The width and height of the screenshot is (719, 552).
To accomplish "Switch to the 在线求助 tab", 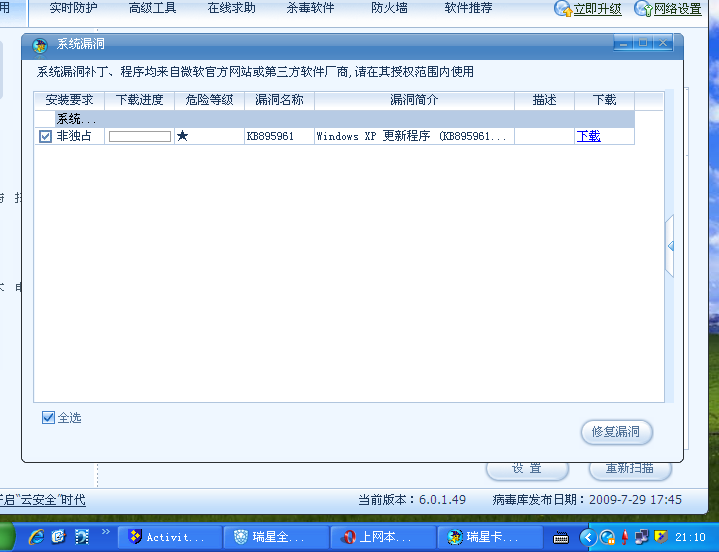I will pos(232,8).
